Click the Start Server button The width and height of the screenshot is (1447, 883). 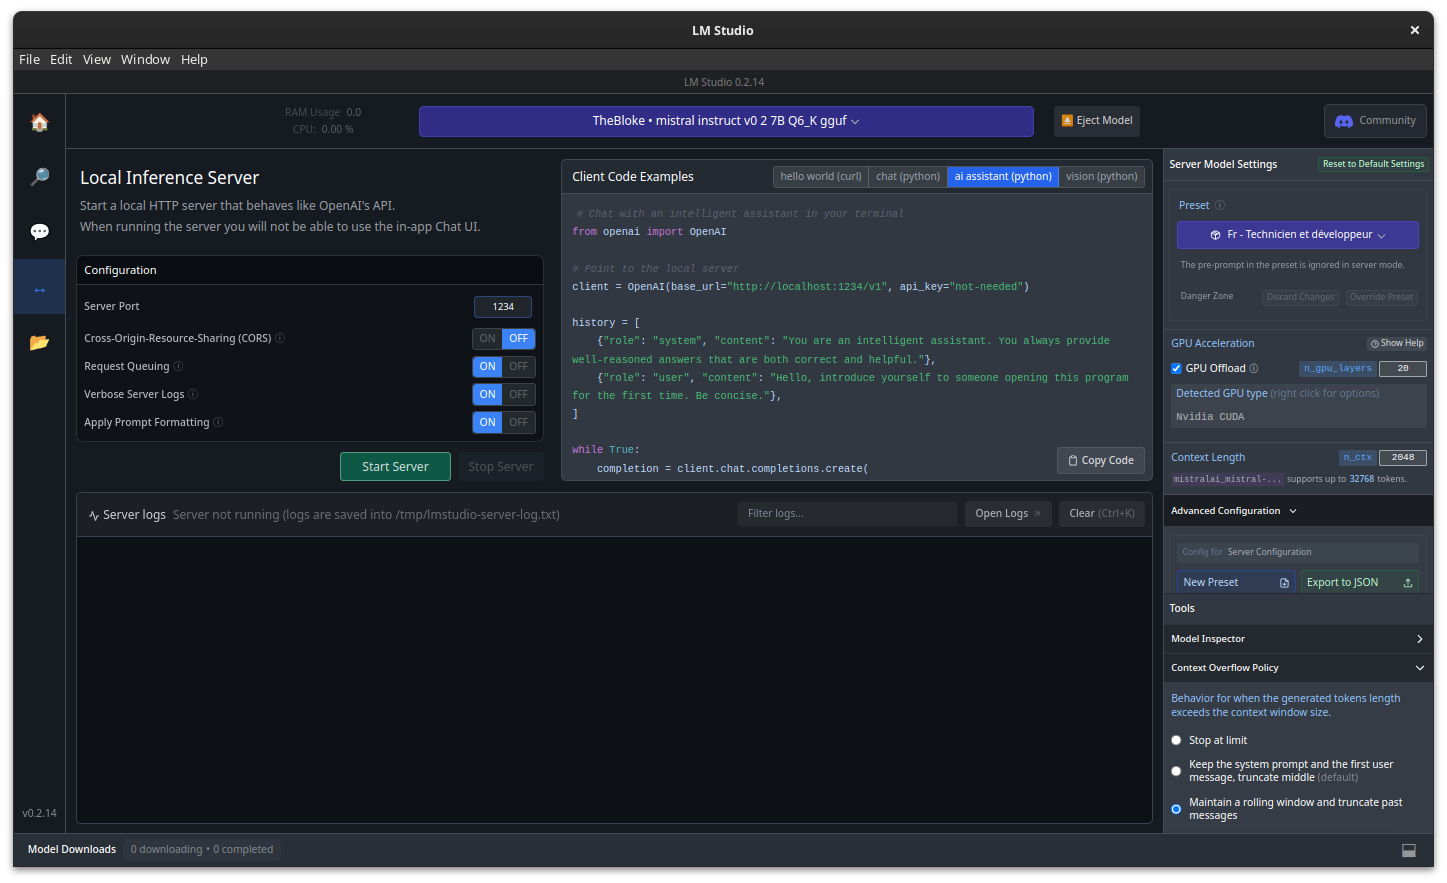point(395,467)
